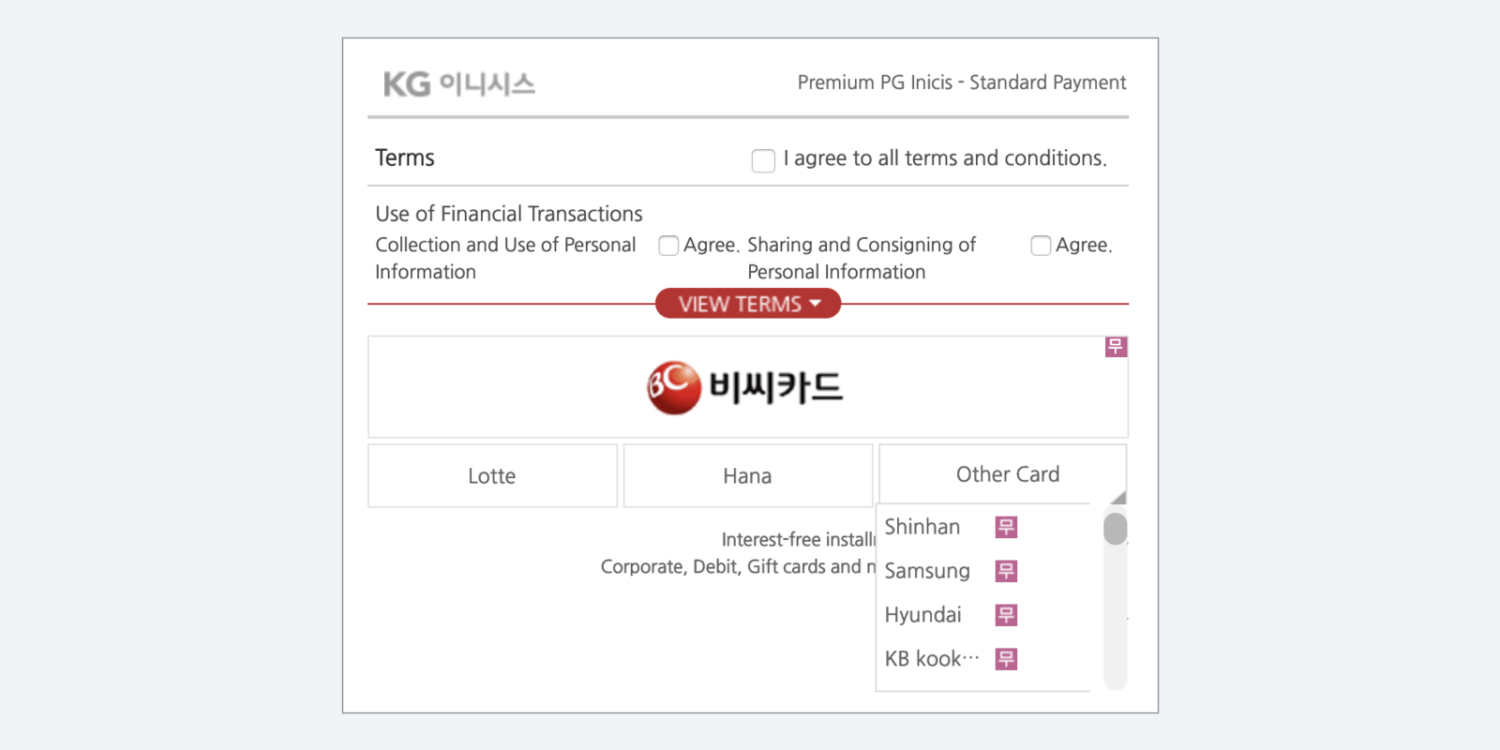
Task: Click the card list scrollbar thumb
Action: [1115, 528]
